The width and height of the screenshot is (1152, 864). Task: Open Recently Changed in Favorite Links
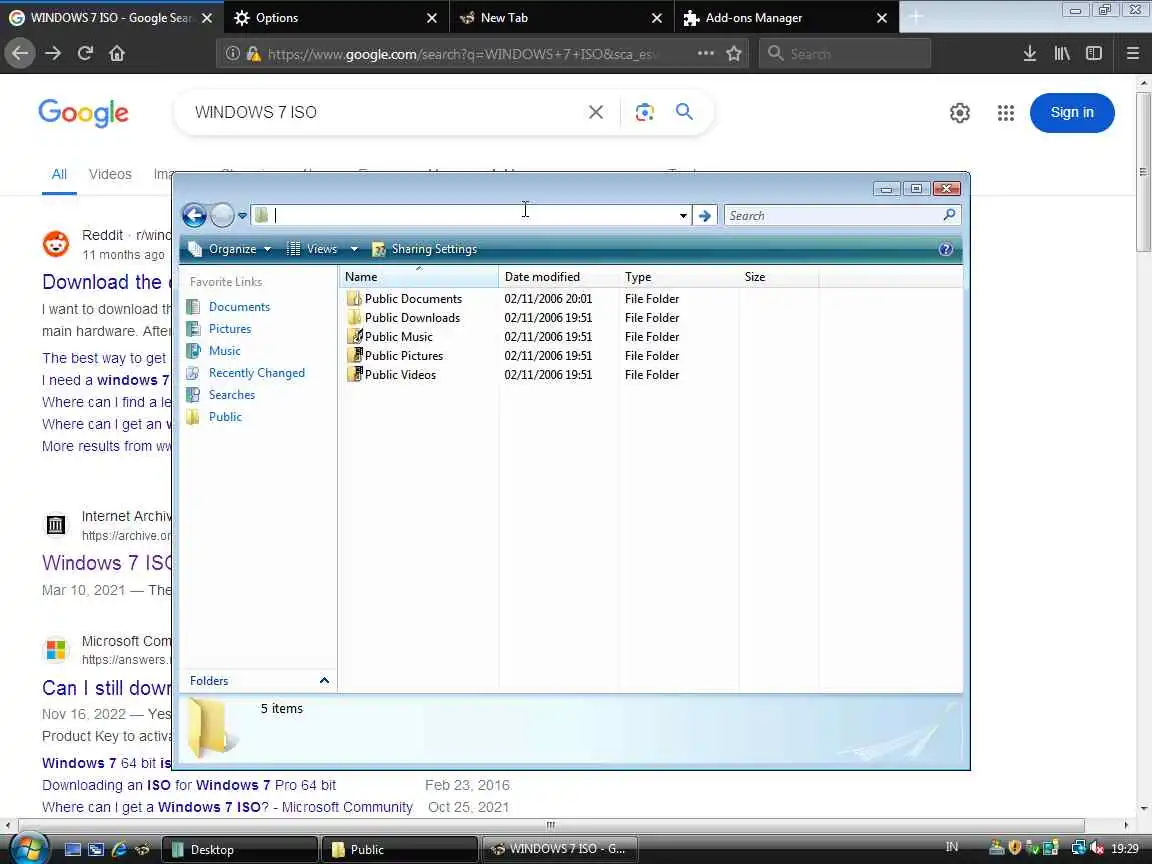pos(256,372)
